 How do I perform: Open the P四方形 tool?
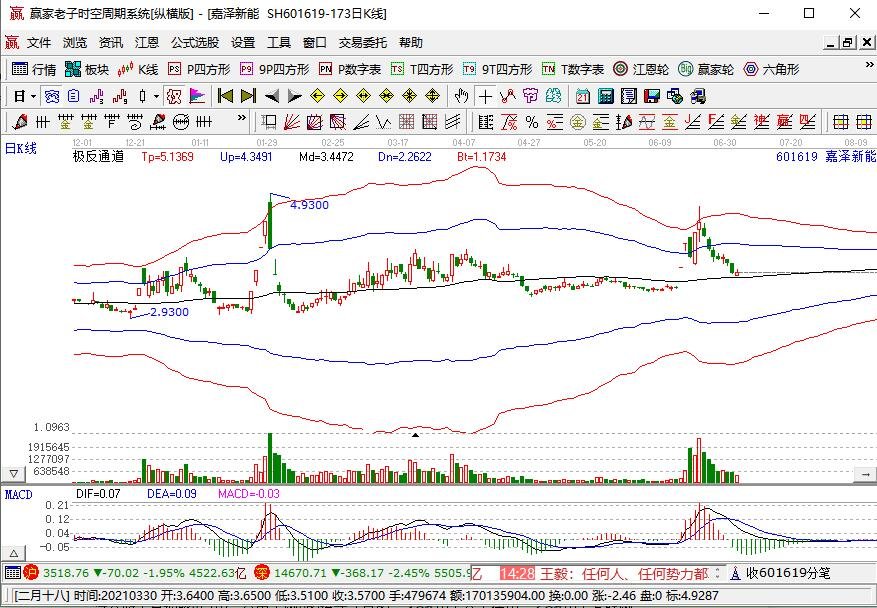(x=199, y=69)
